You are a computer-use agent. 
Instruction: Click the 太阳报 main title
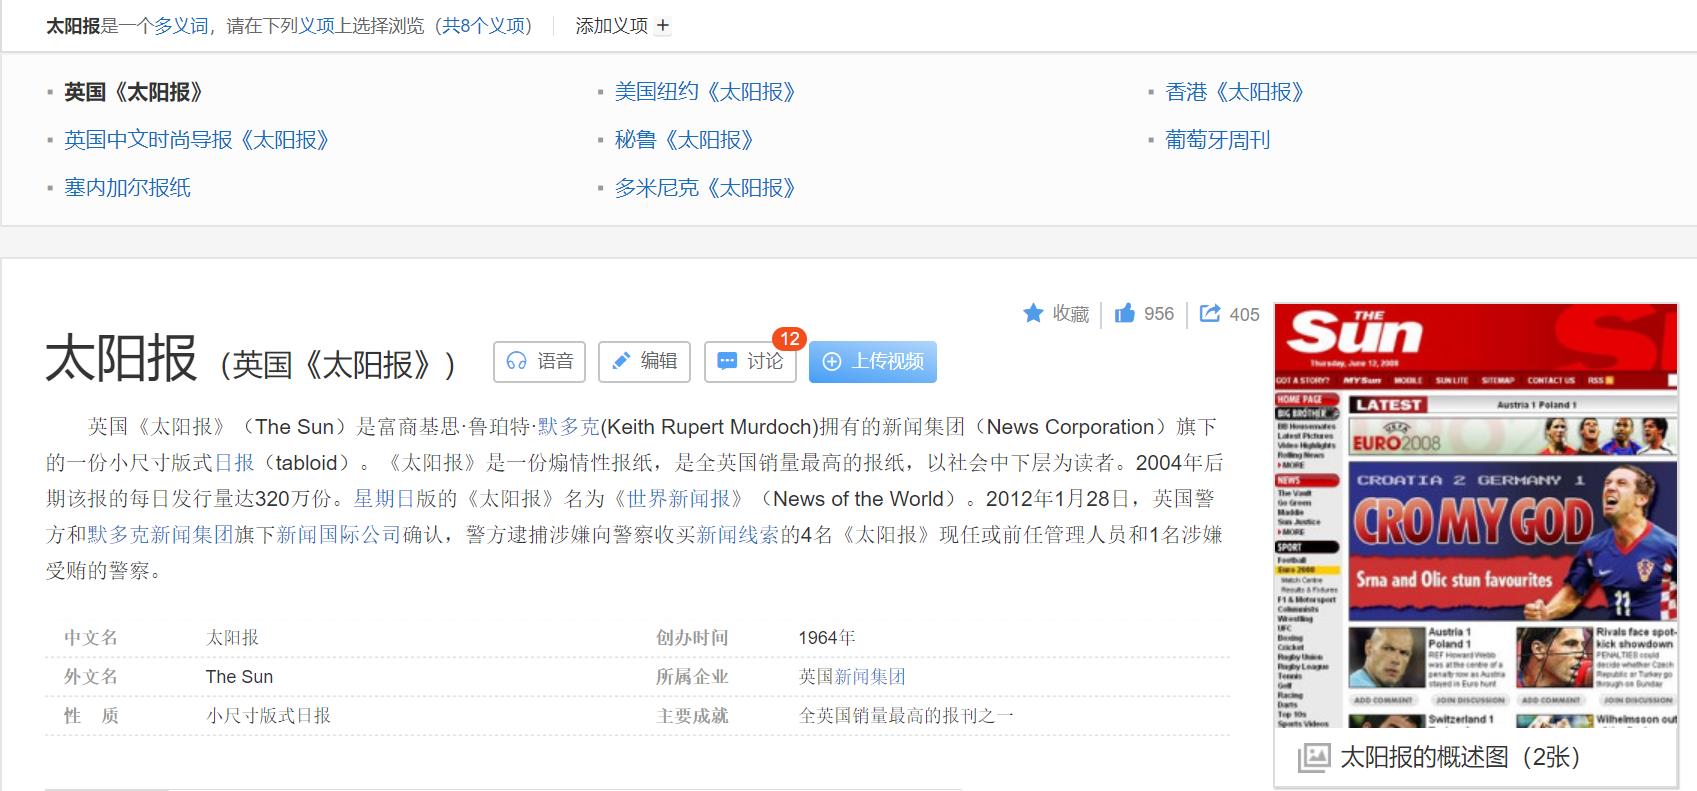click(x=121, y=358)
